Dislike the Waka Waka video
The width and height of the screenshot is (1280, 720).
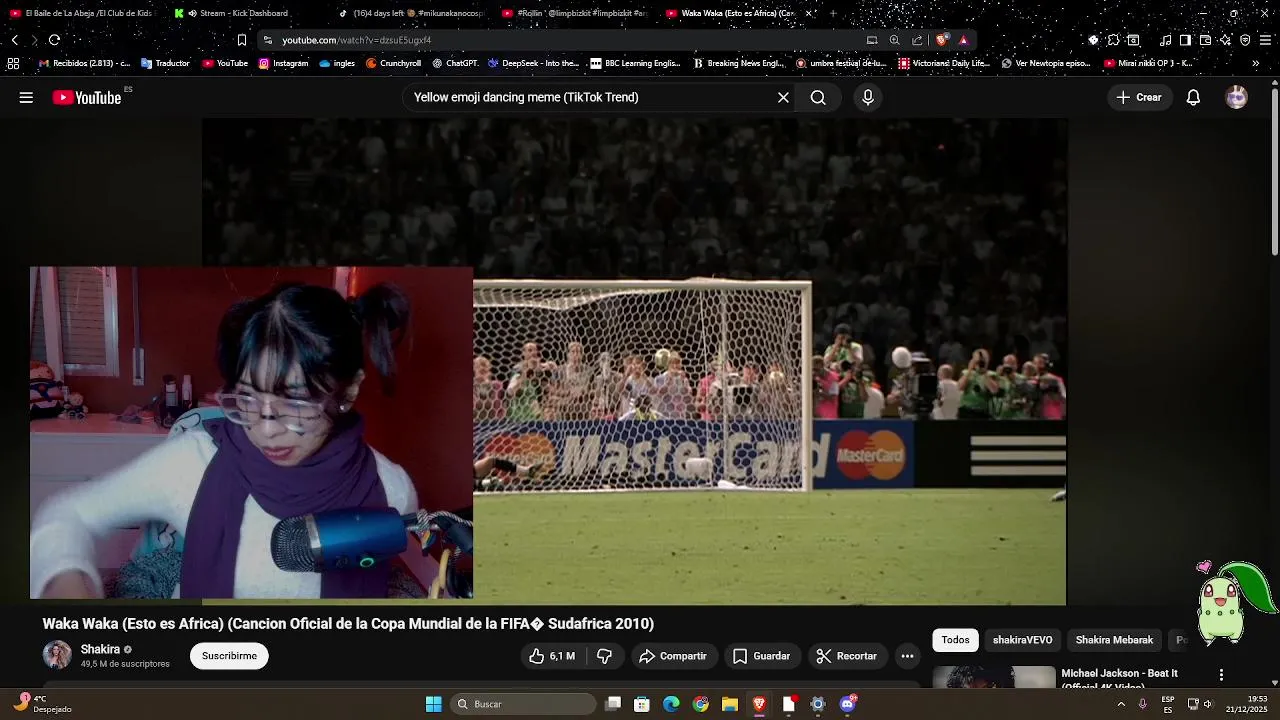[604, 656]
